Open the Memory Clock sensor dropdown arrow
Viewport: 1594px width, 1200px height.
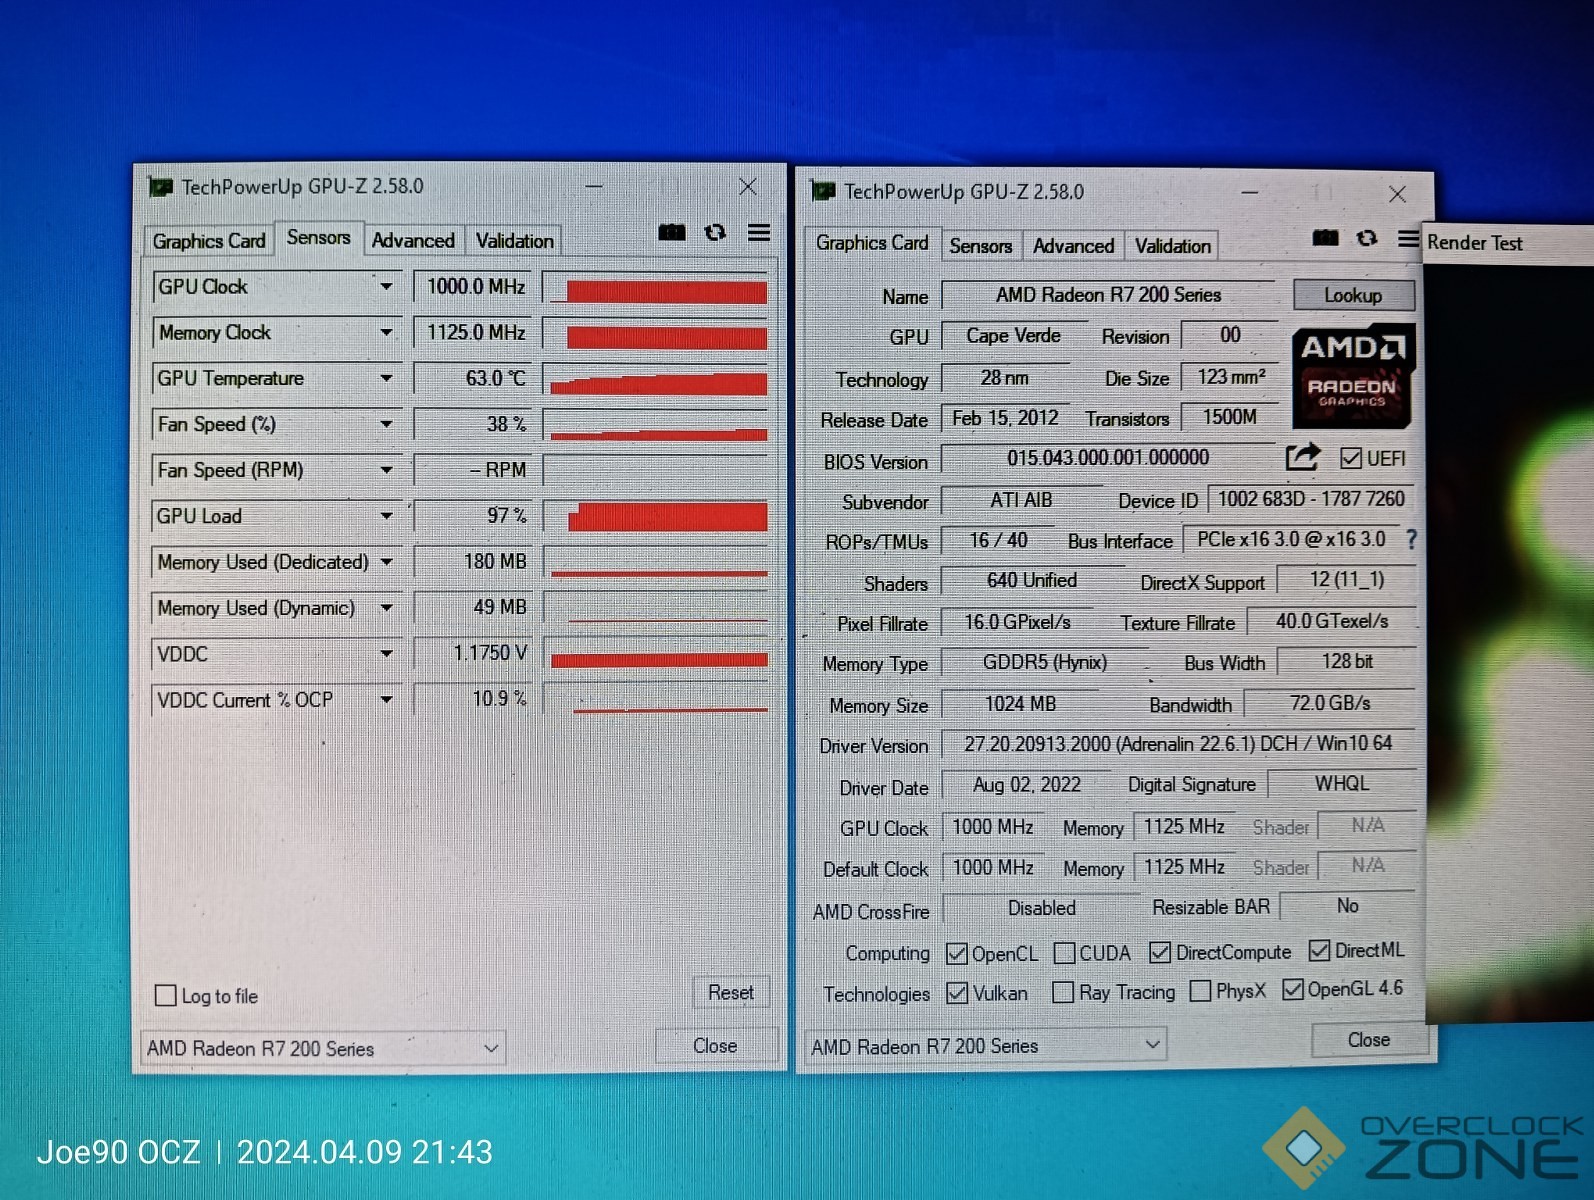coord(386,332)
